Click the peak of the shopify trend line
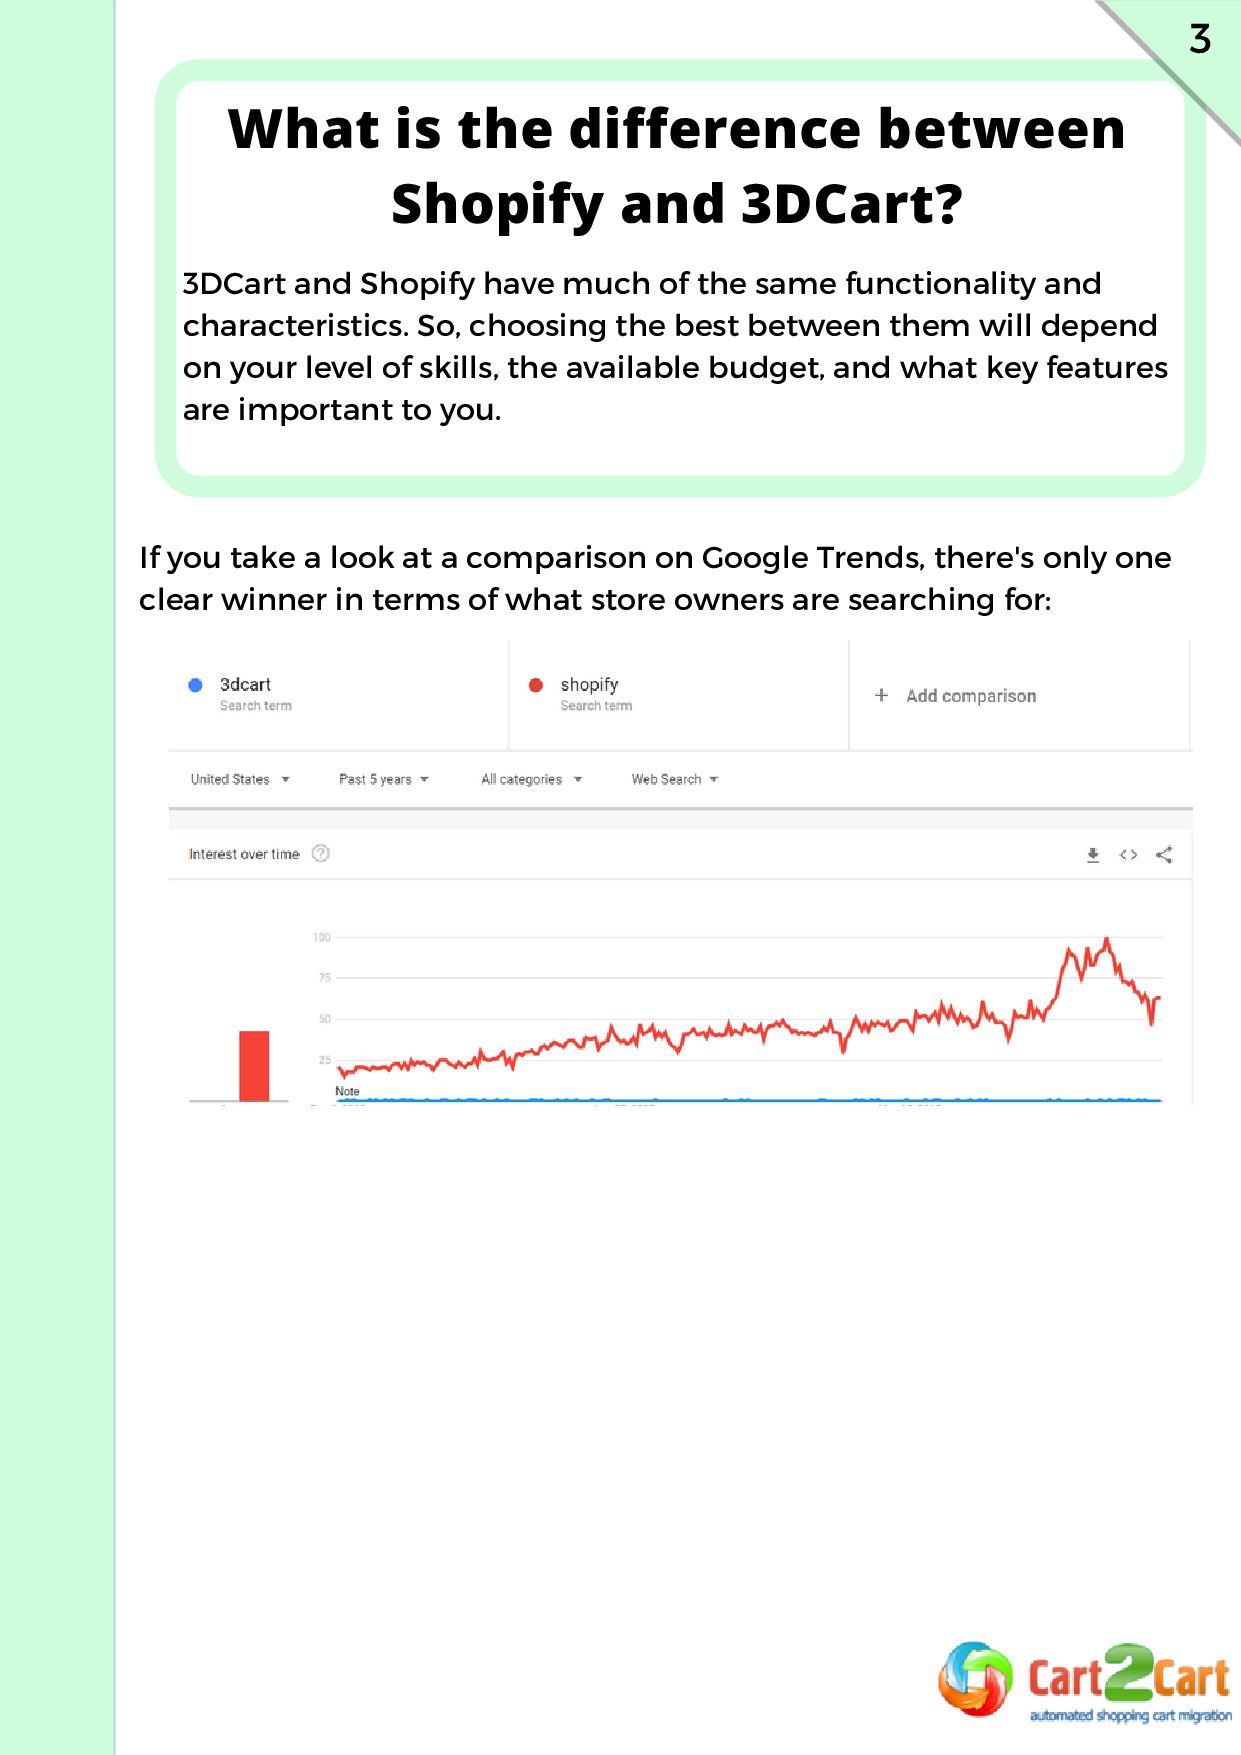 (1106, 939)
